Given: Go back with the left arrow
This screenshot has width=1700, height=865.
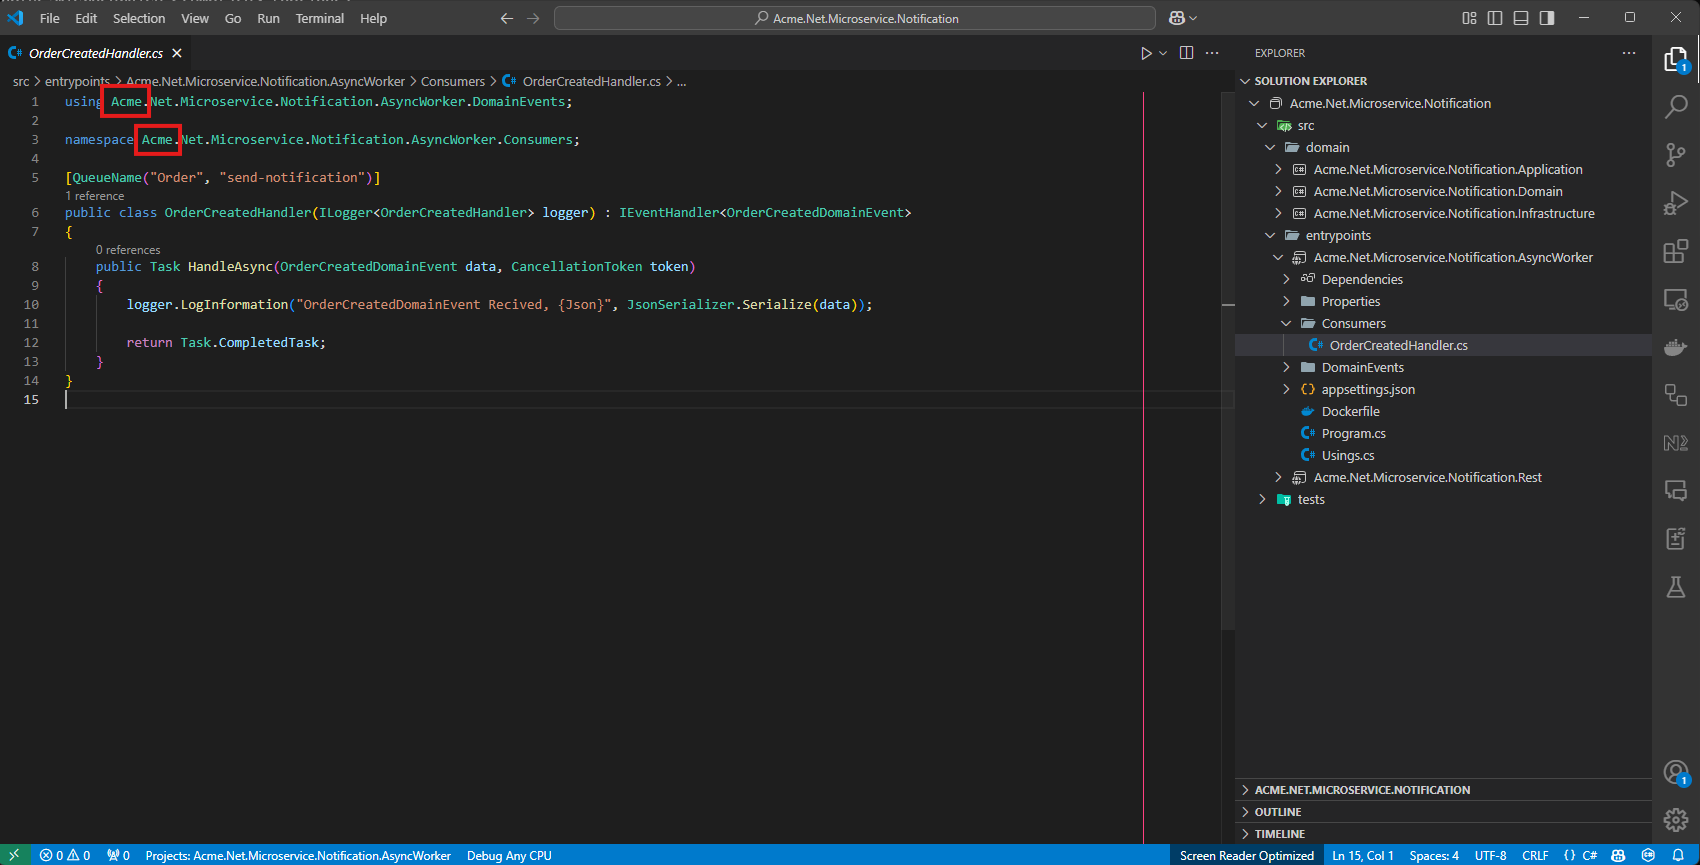Looking at the screenshot, I should [507, 18].
